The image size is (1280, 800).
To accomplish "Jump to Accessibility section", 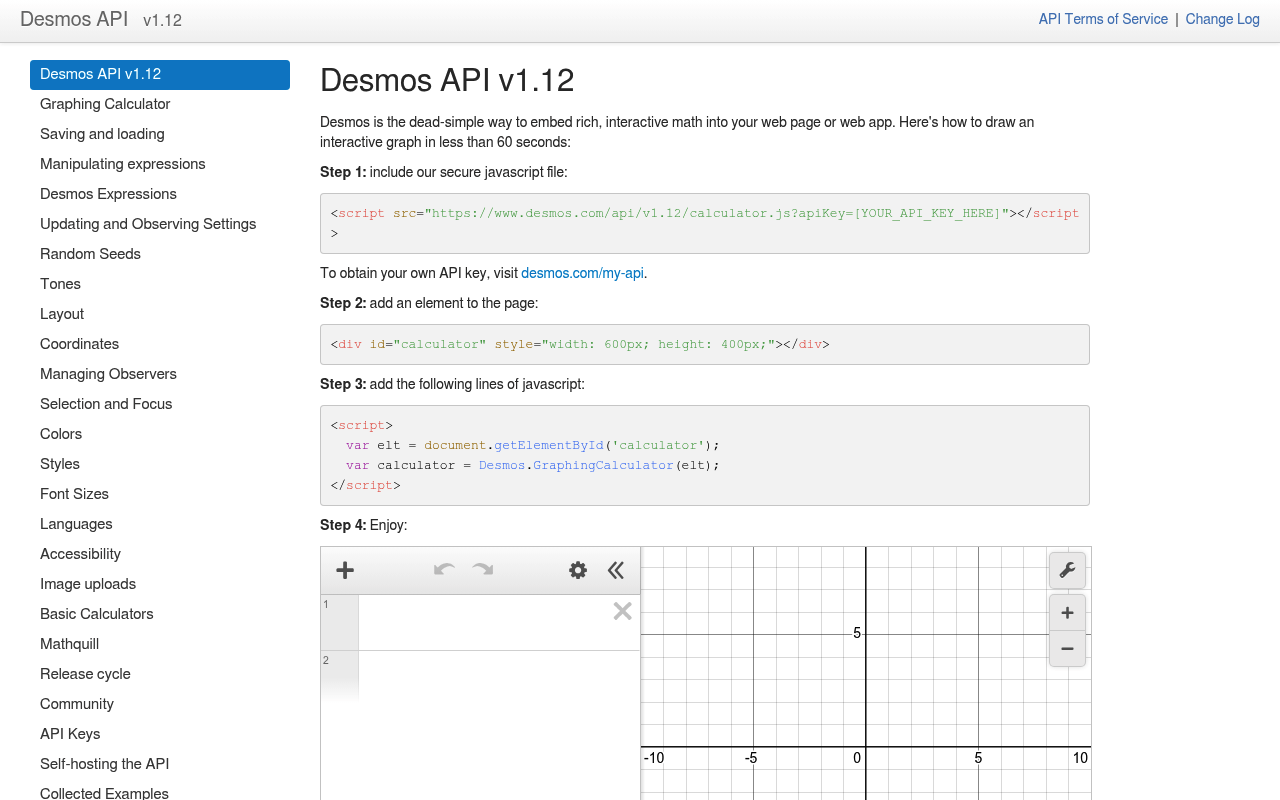I will [160, 554].
